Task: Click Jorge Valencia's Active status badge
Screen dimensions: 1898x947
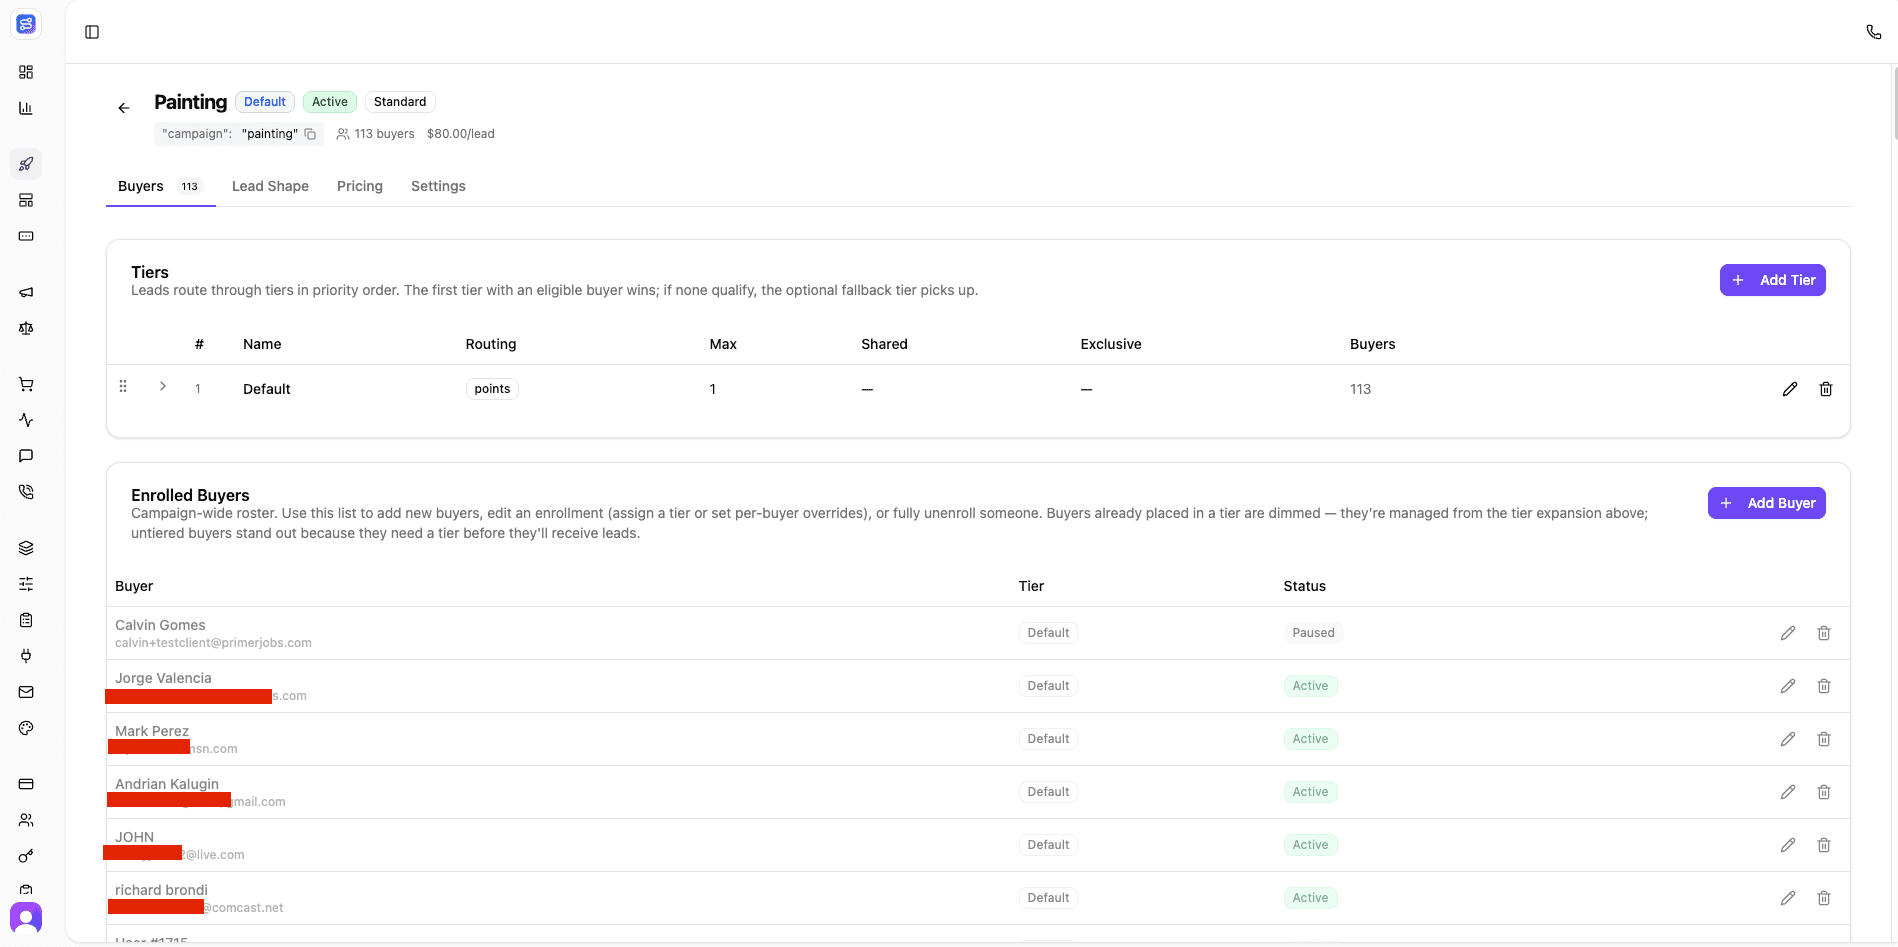Action: pyautogui.click(x=1310, y=686)
